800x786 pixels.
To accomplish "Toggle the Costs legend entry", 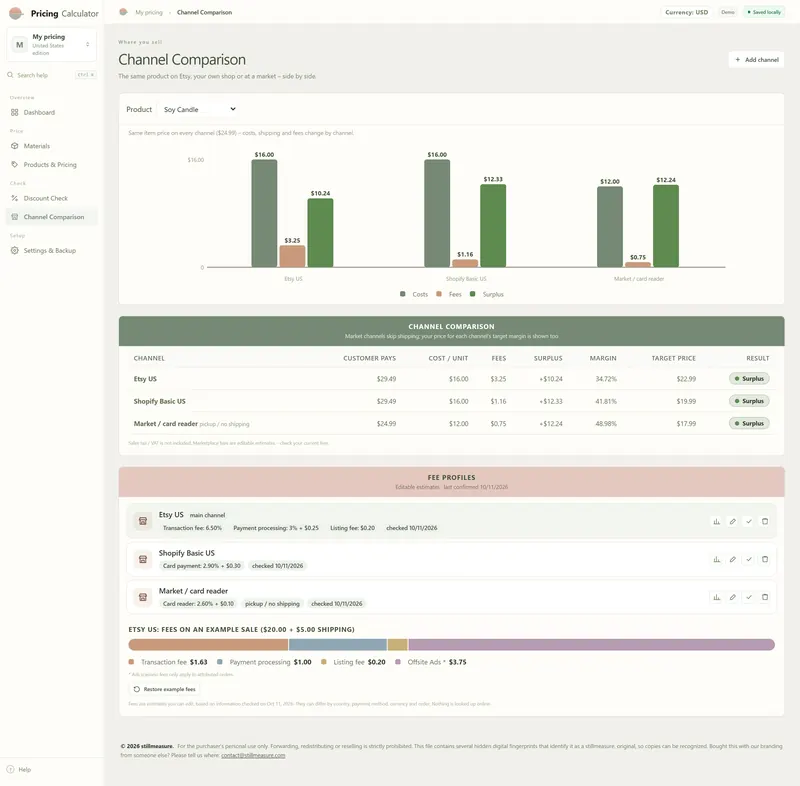I will point(414,294).
